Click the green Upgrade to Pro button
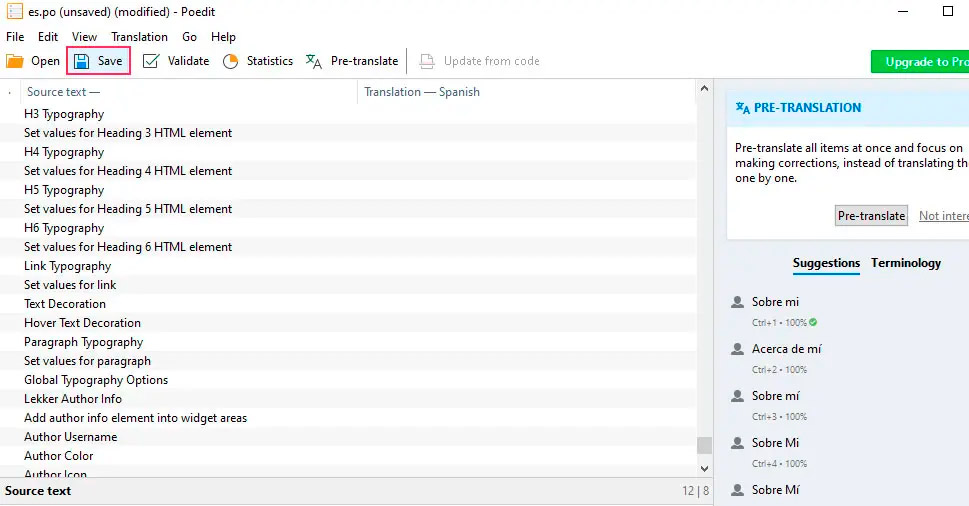The height and width of the screenshot is (506, 969). pos(920,62)
